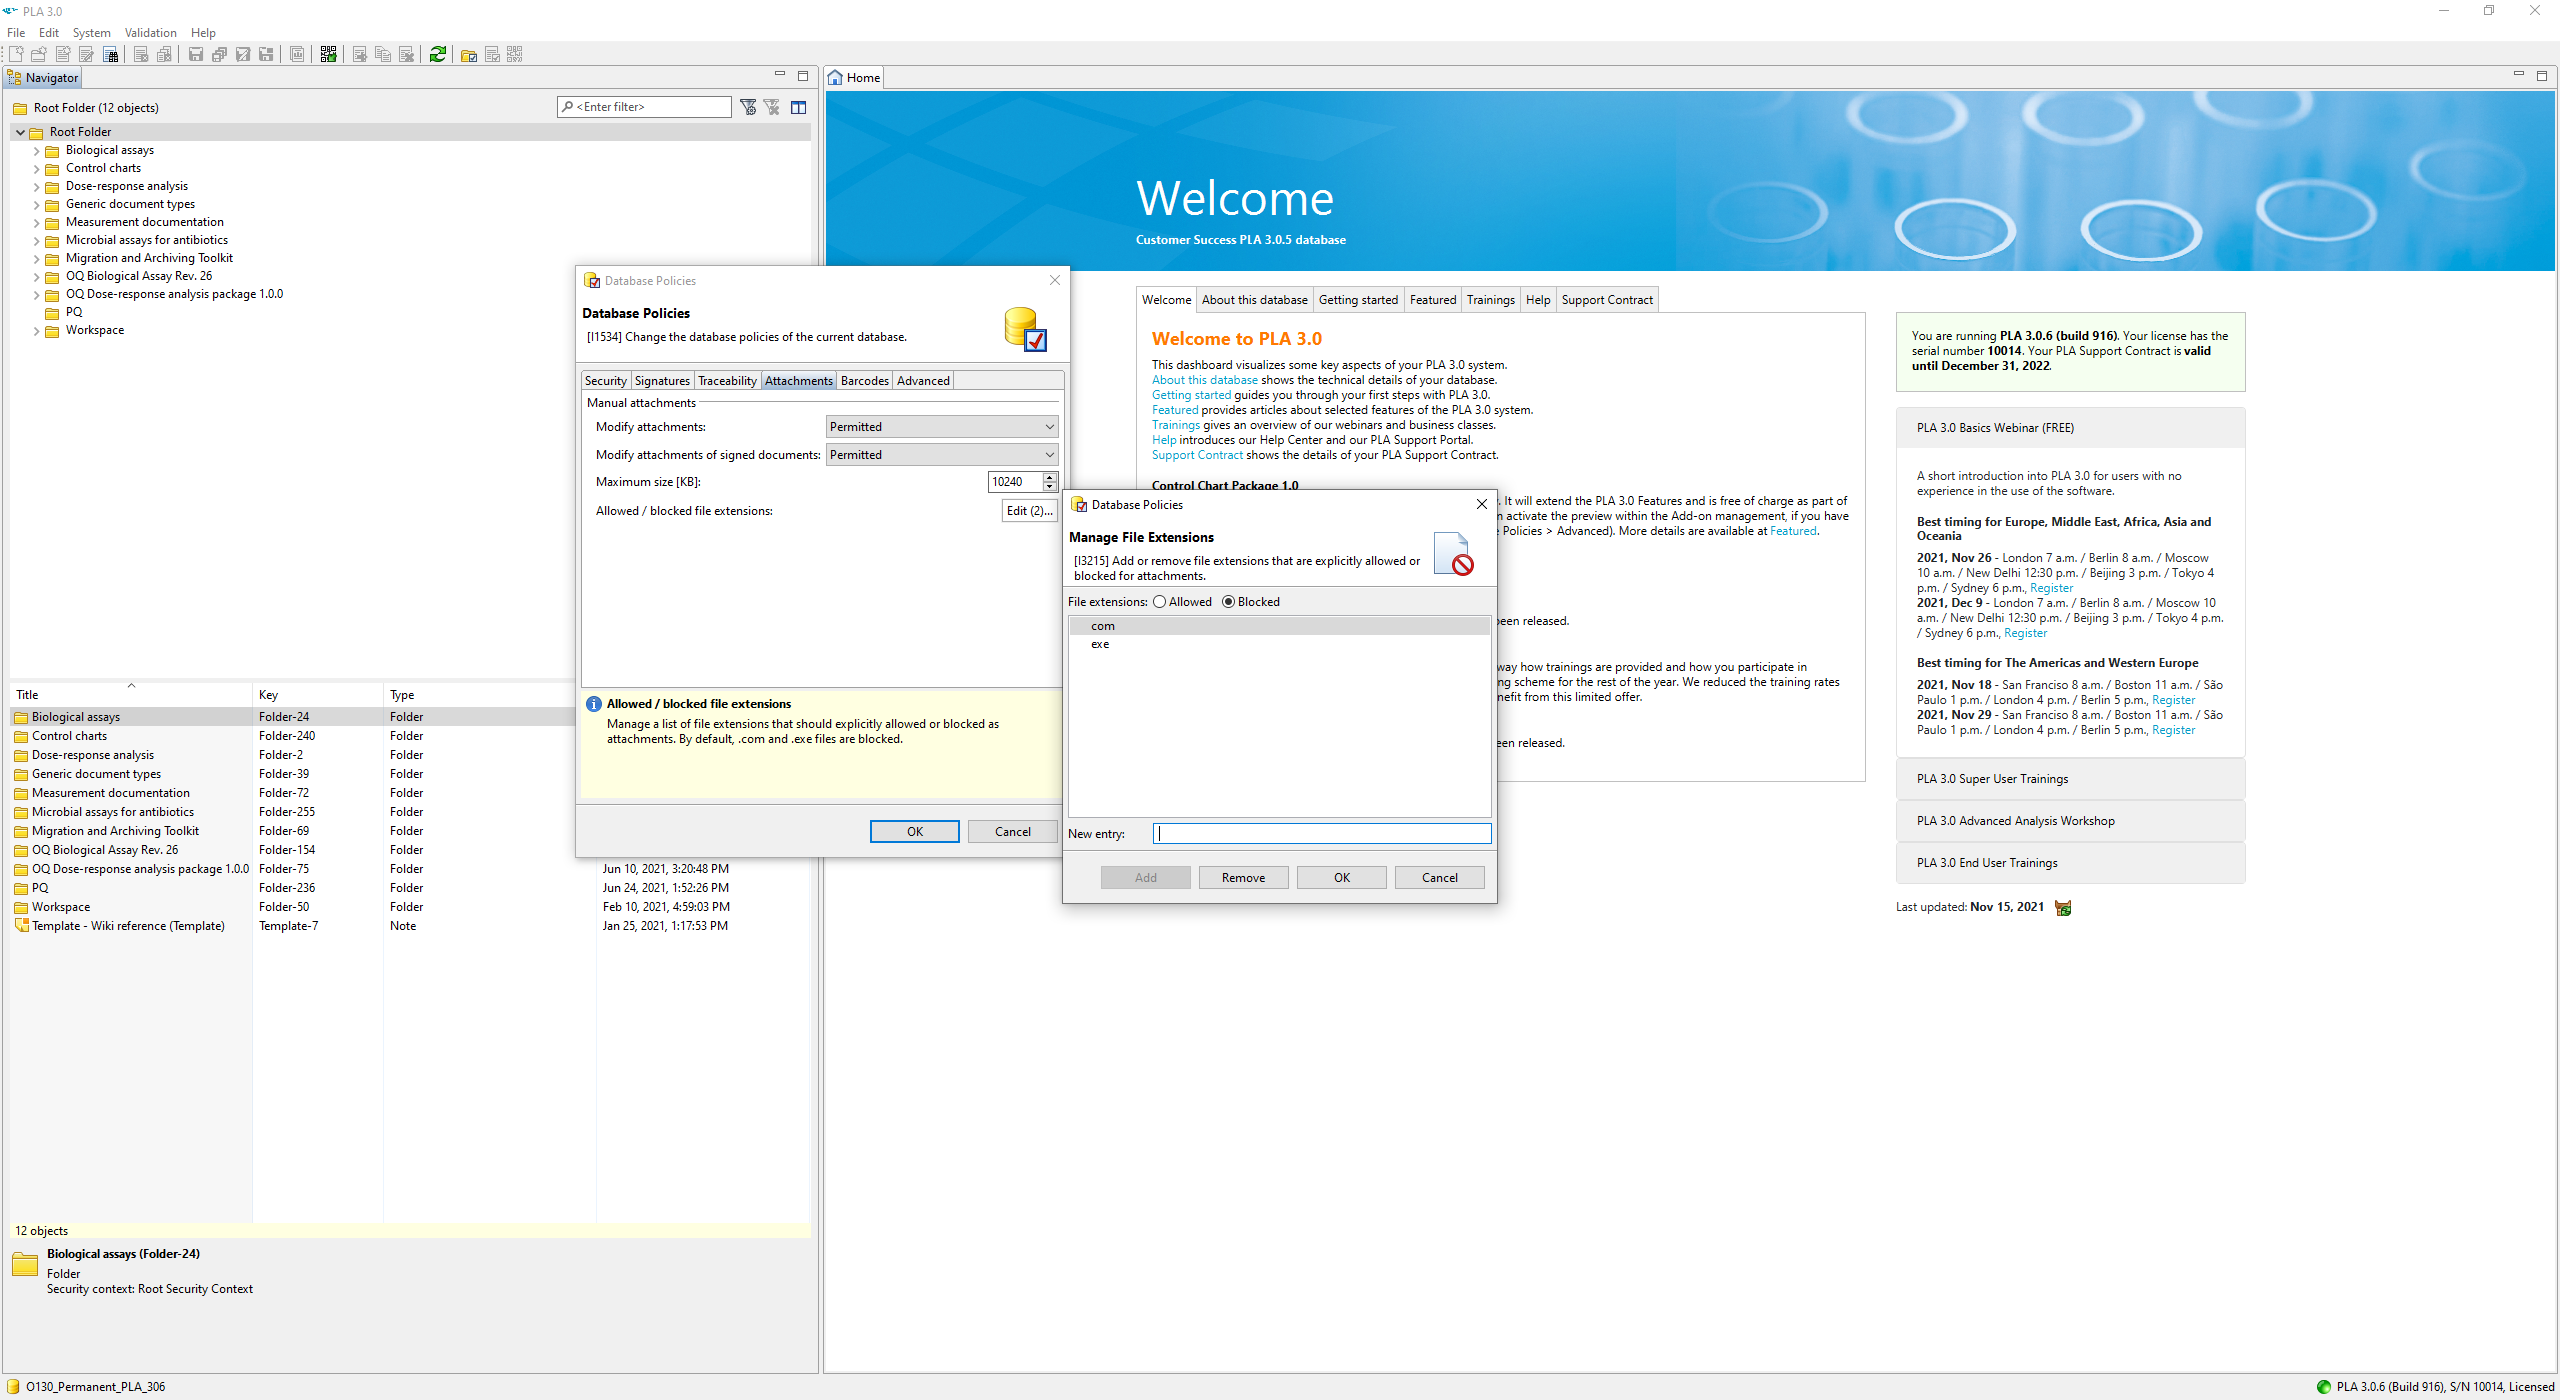Open the About this database dashboard tab
2560x1400 pixels.
(x=1254, y=300)
